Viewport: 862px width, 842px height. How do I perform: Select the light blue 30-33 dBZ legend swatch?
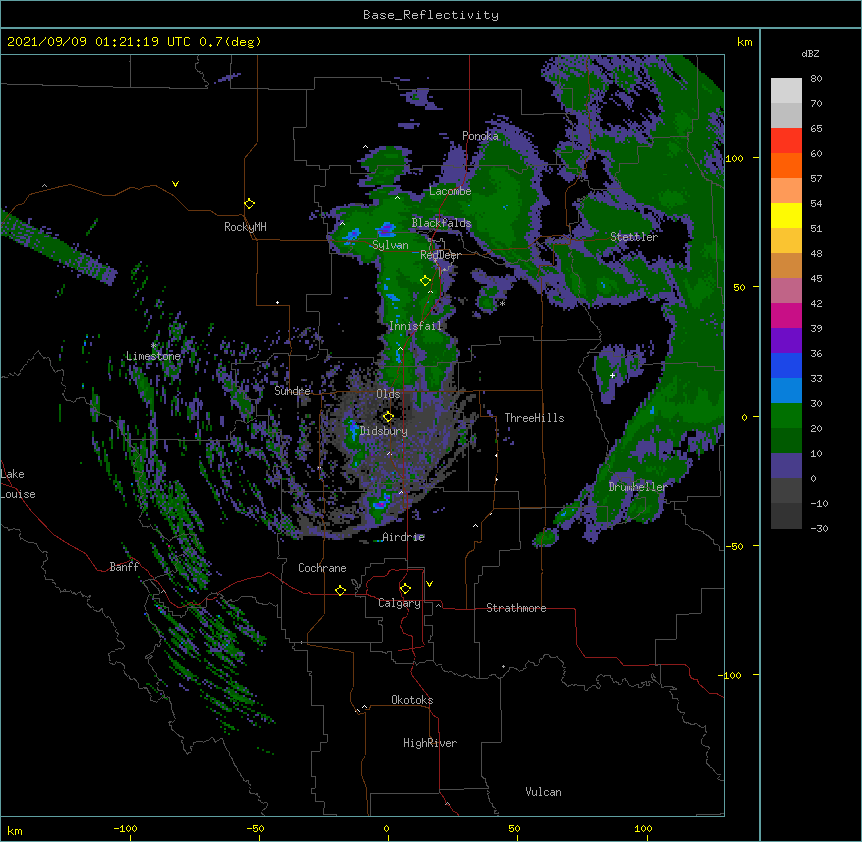[786, 391]
